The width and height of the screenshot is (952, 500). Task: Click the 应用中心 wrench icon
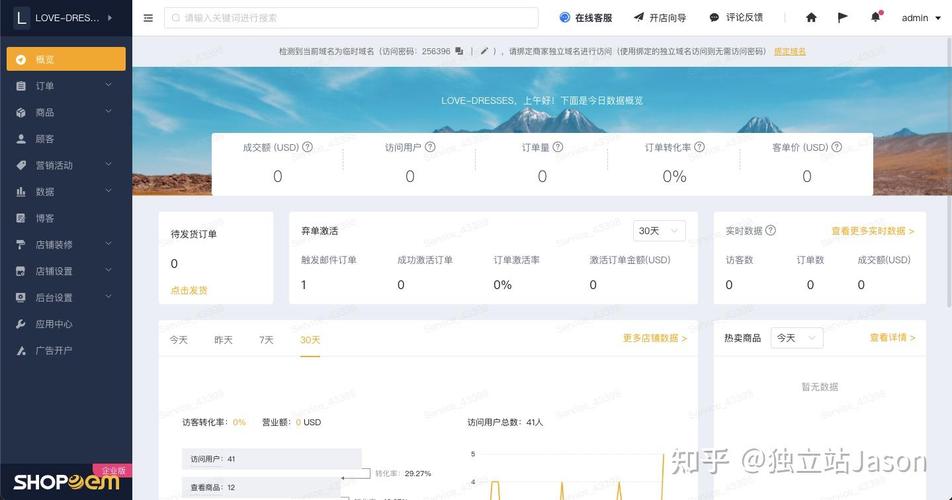[21, 324]
